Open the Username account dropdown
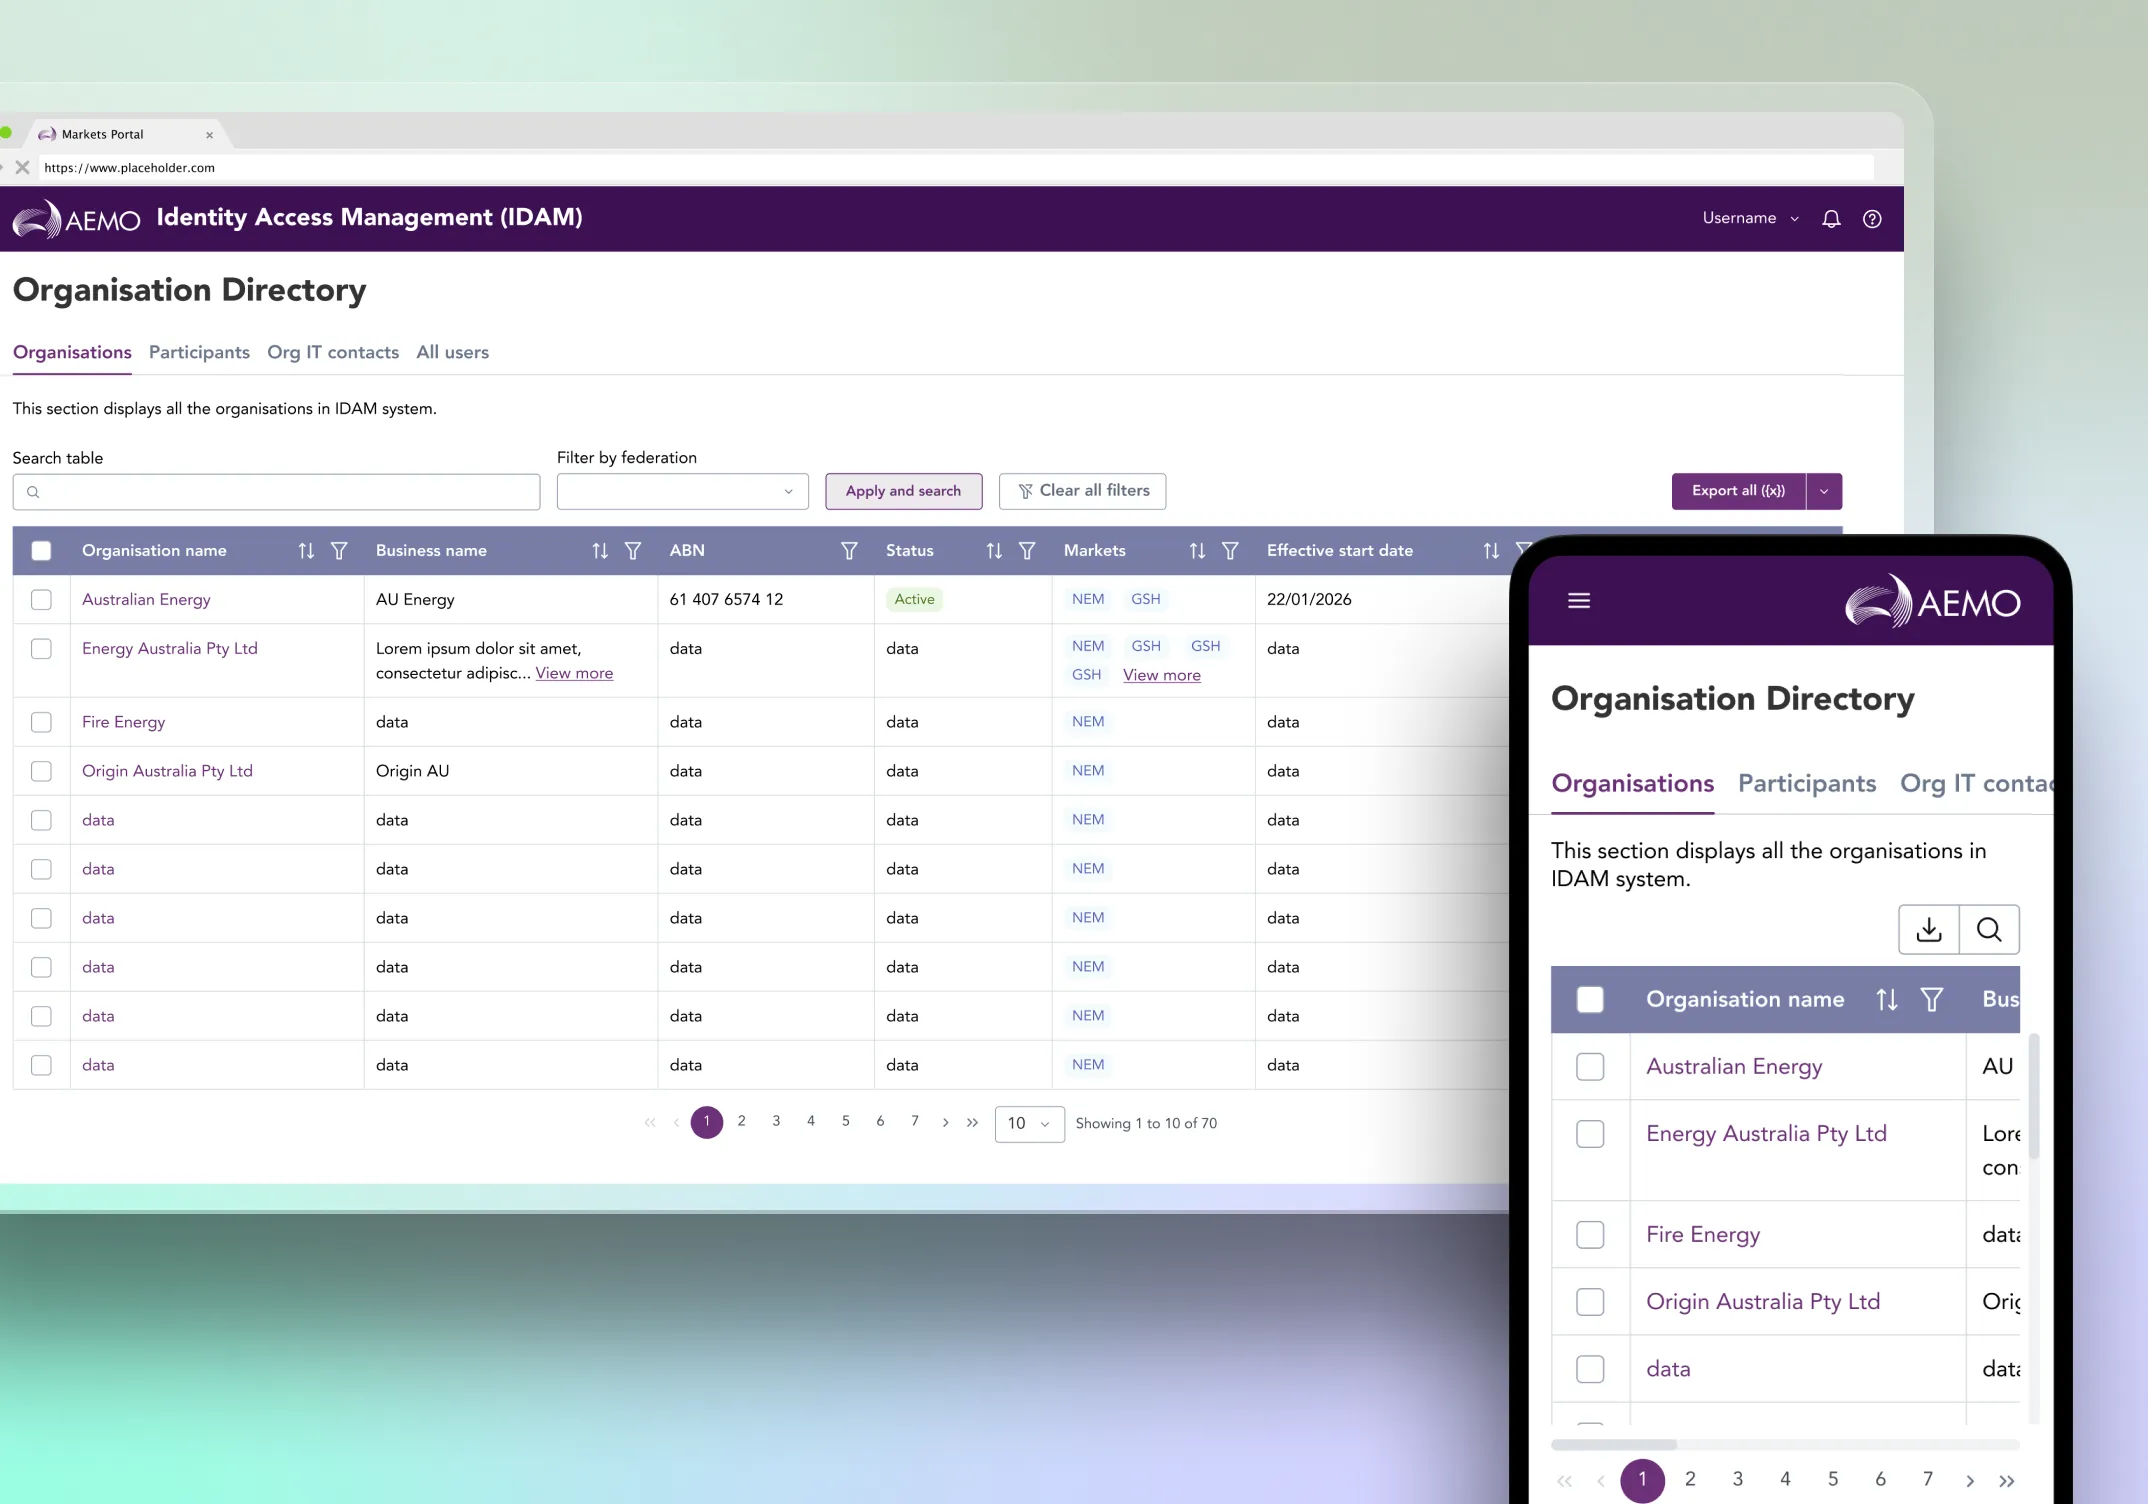The width and height of the screenshot is (2148, 1504). pos(1750,218)
